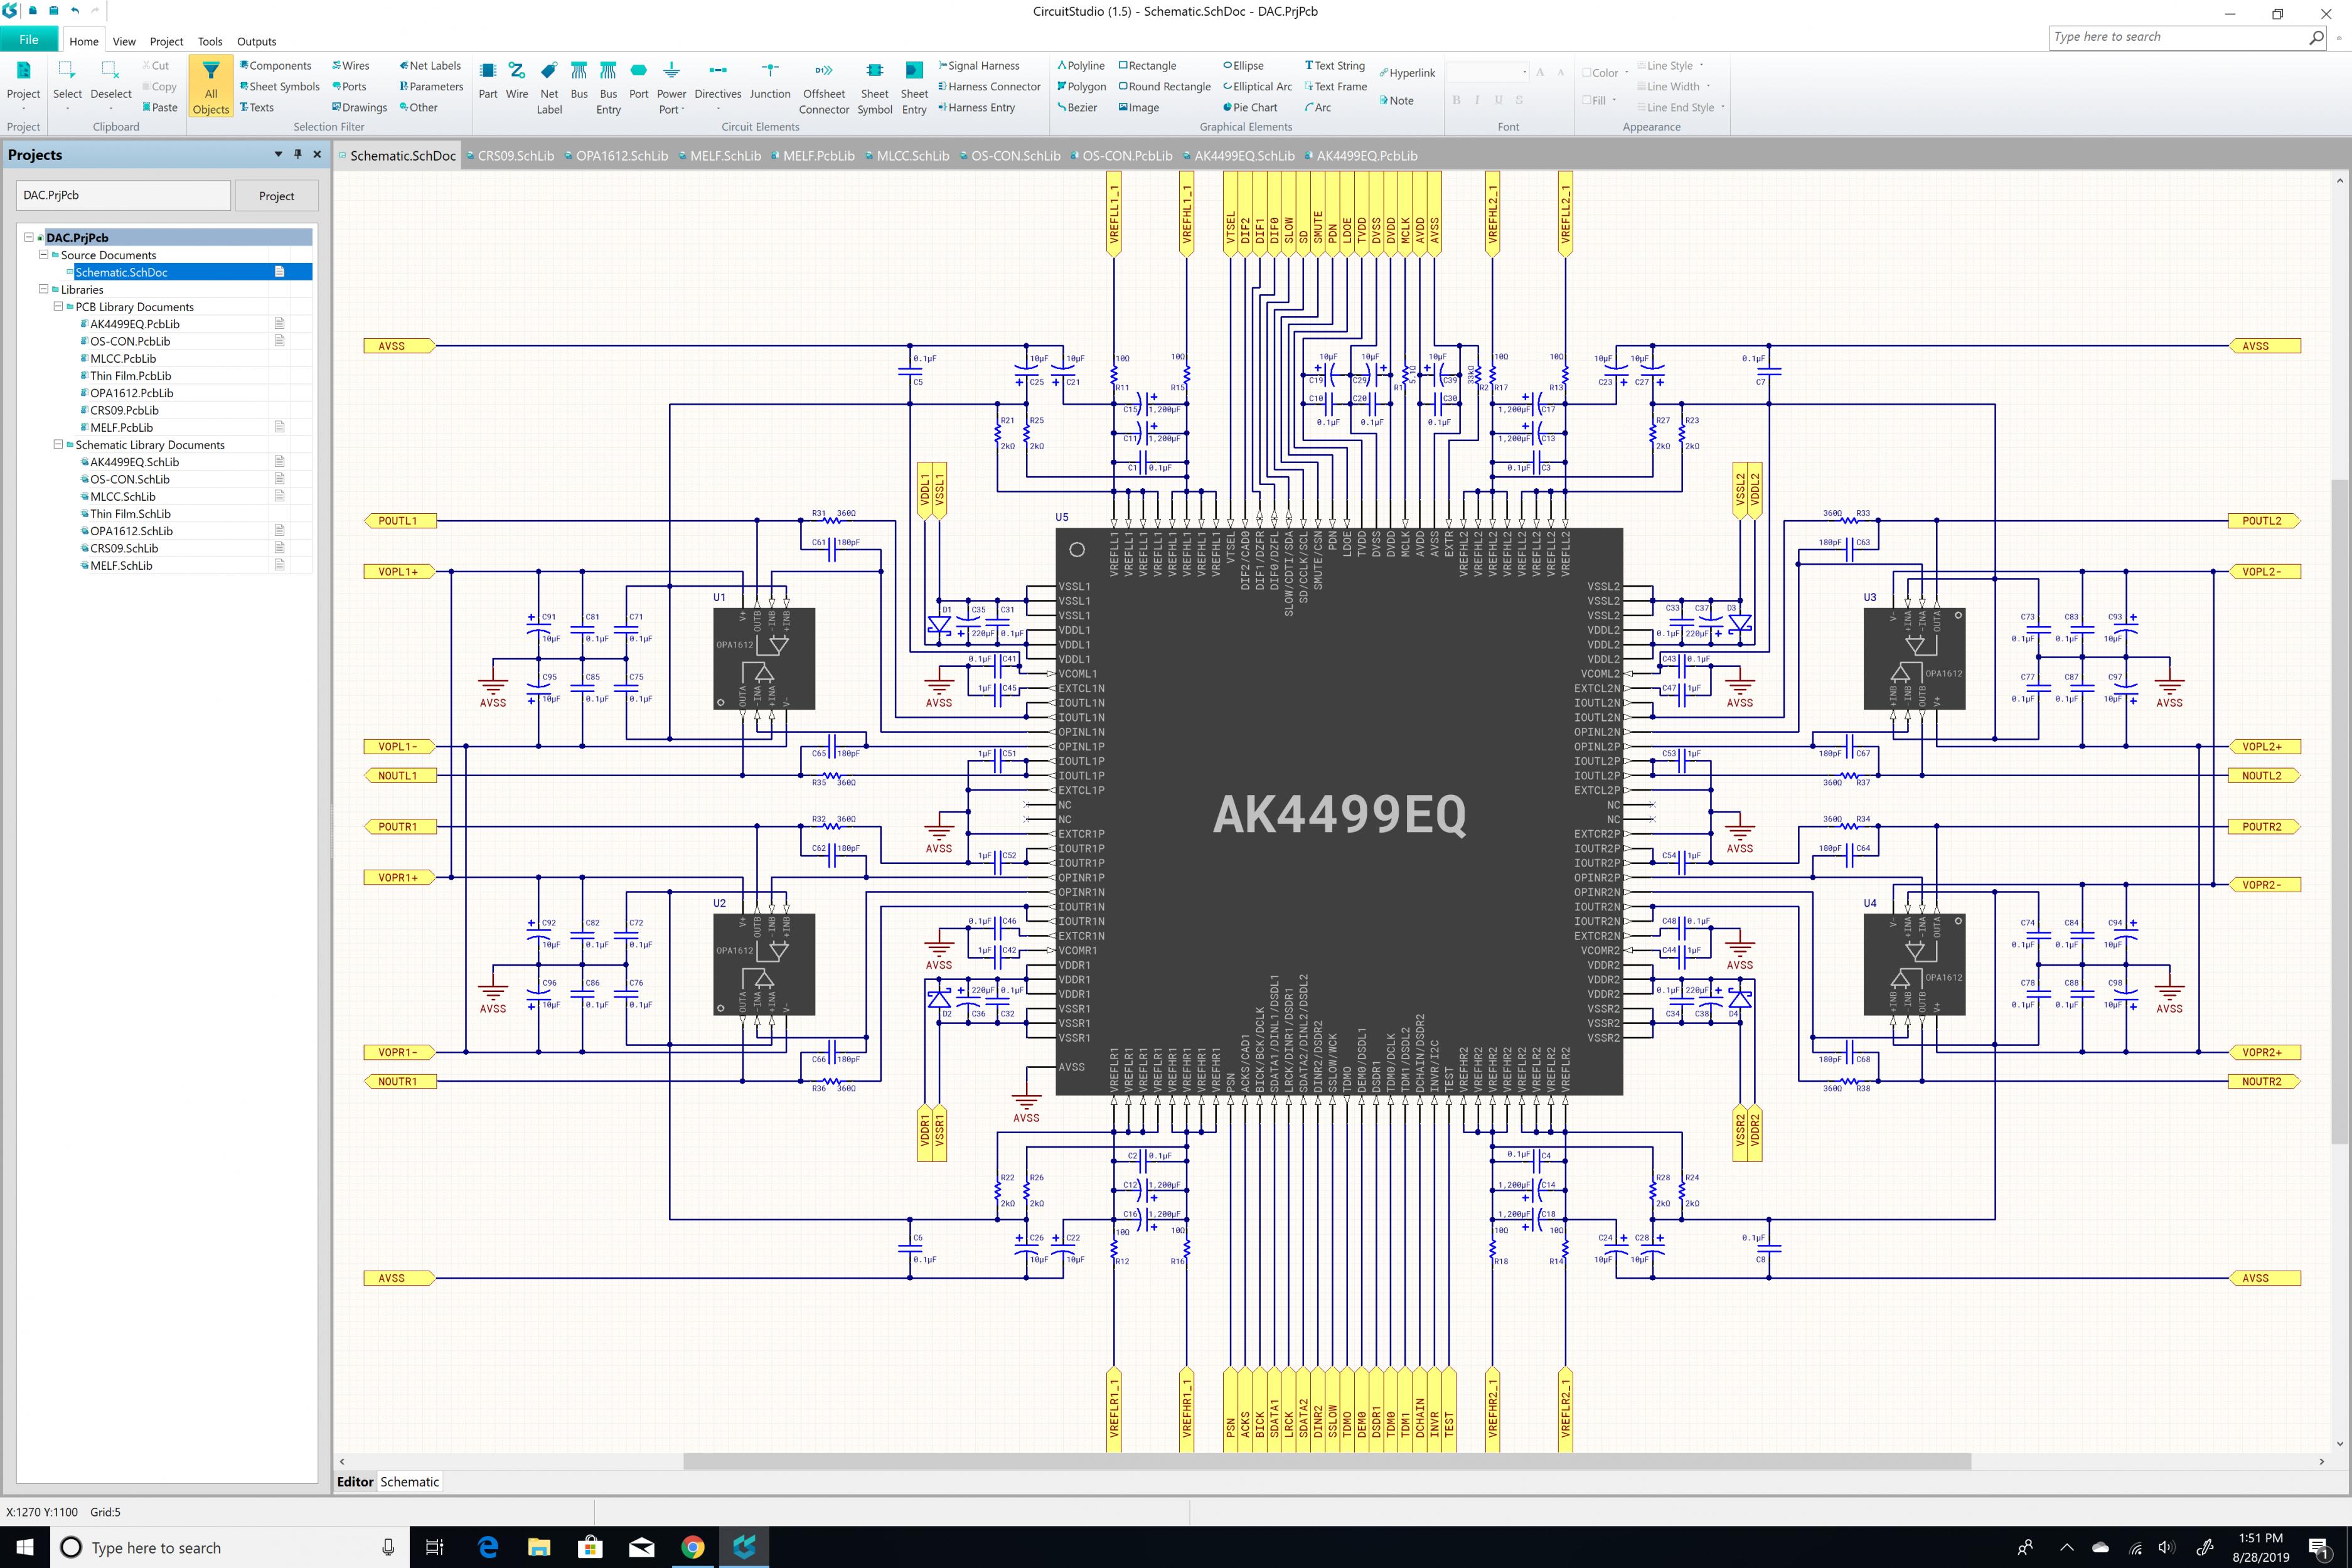Click the Editor tab at the bottom
Image resolution: width=2352 pixels, height=1568 pixels.
pyautogui.click(x=355, y=1482)
